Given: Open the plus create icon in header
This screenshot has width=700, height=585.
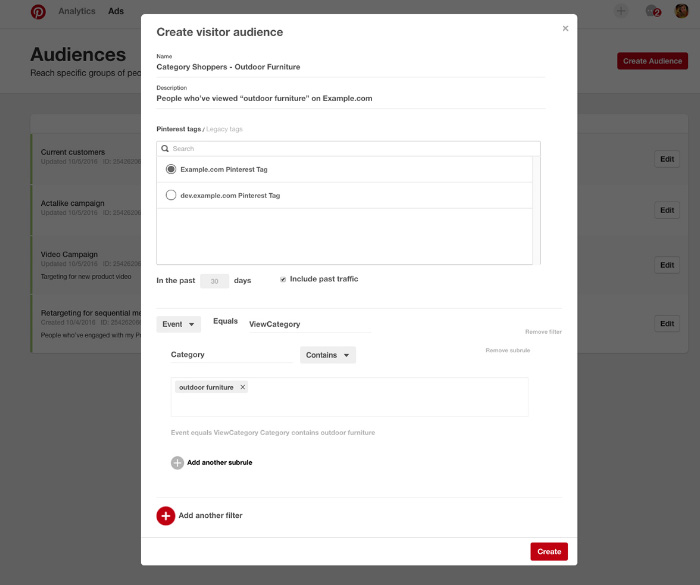Looking at the screenshot, I should point(621,11).
